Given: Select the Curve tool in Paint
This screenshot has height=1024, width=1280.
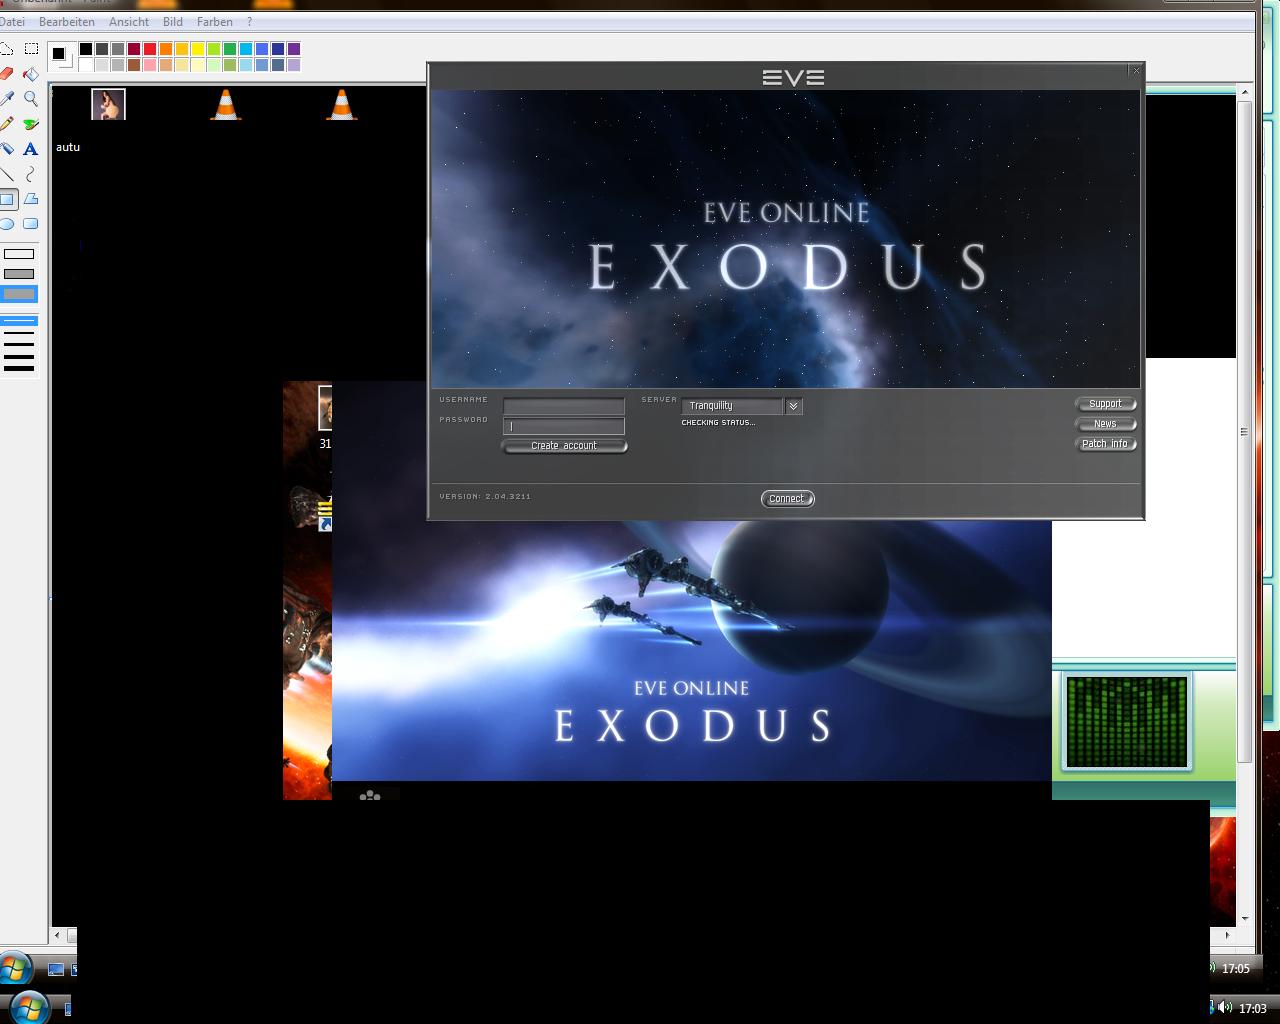Looking at the screenshot, I should pyautogui.click(x=31, y=173).
